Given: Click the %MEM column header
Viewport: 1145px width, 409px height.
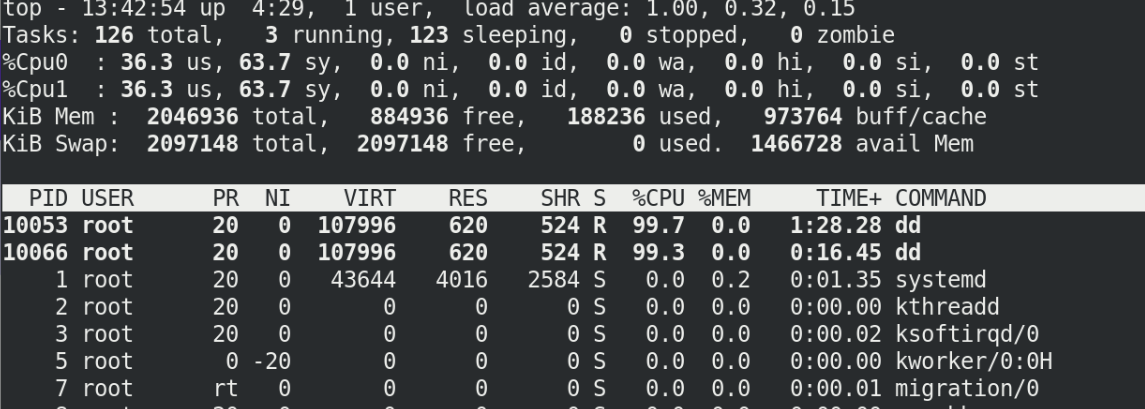Looking at the screenshot, I should 724,199.
